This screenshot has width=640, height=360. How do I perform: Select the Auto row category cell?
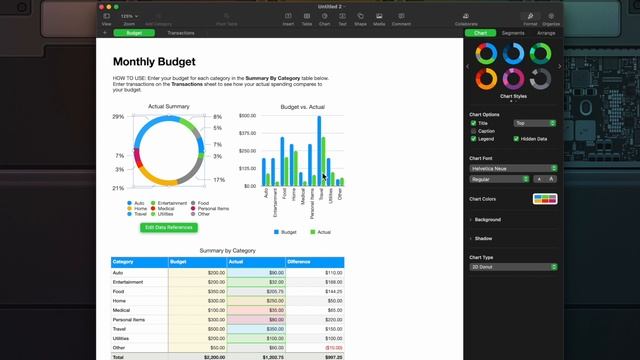(140, 273)
